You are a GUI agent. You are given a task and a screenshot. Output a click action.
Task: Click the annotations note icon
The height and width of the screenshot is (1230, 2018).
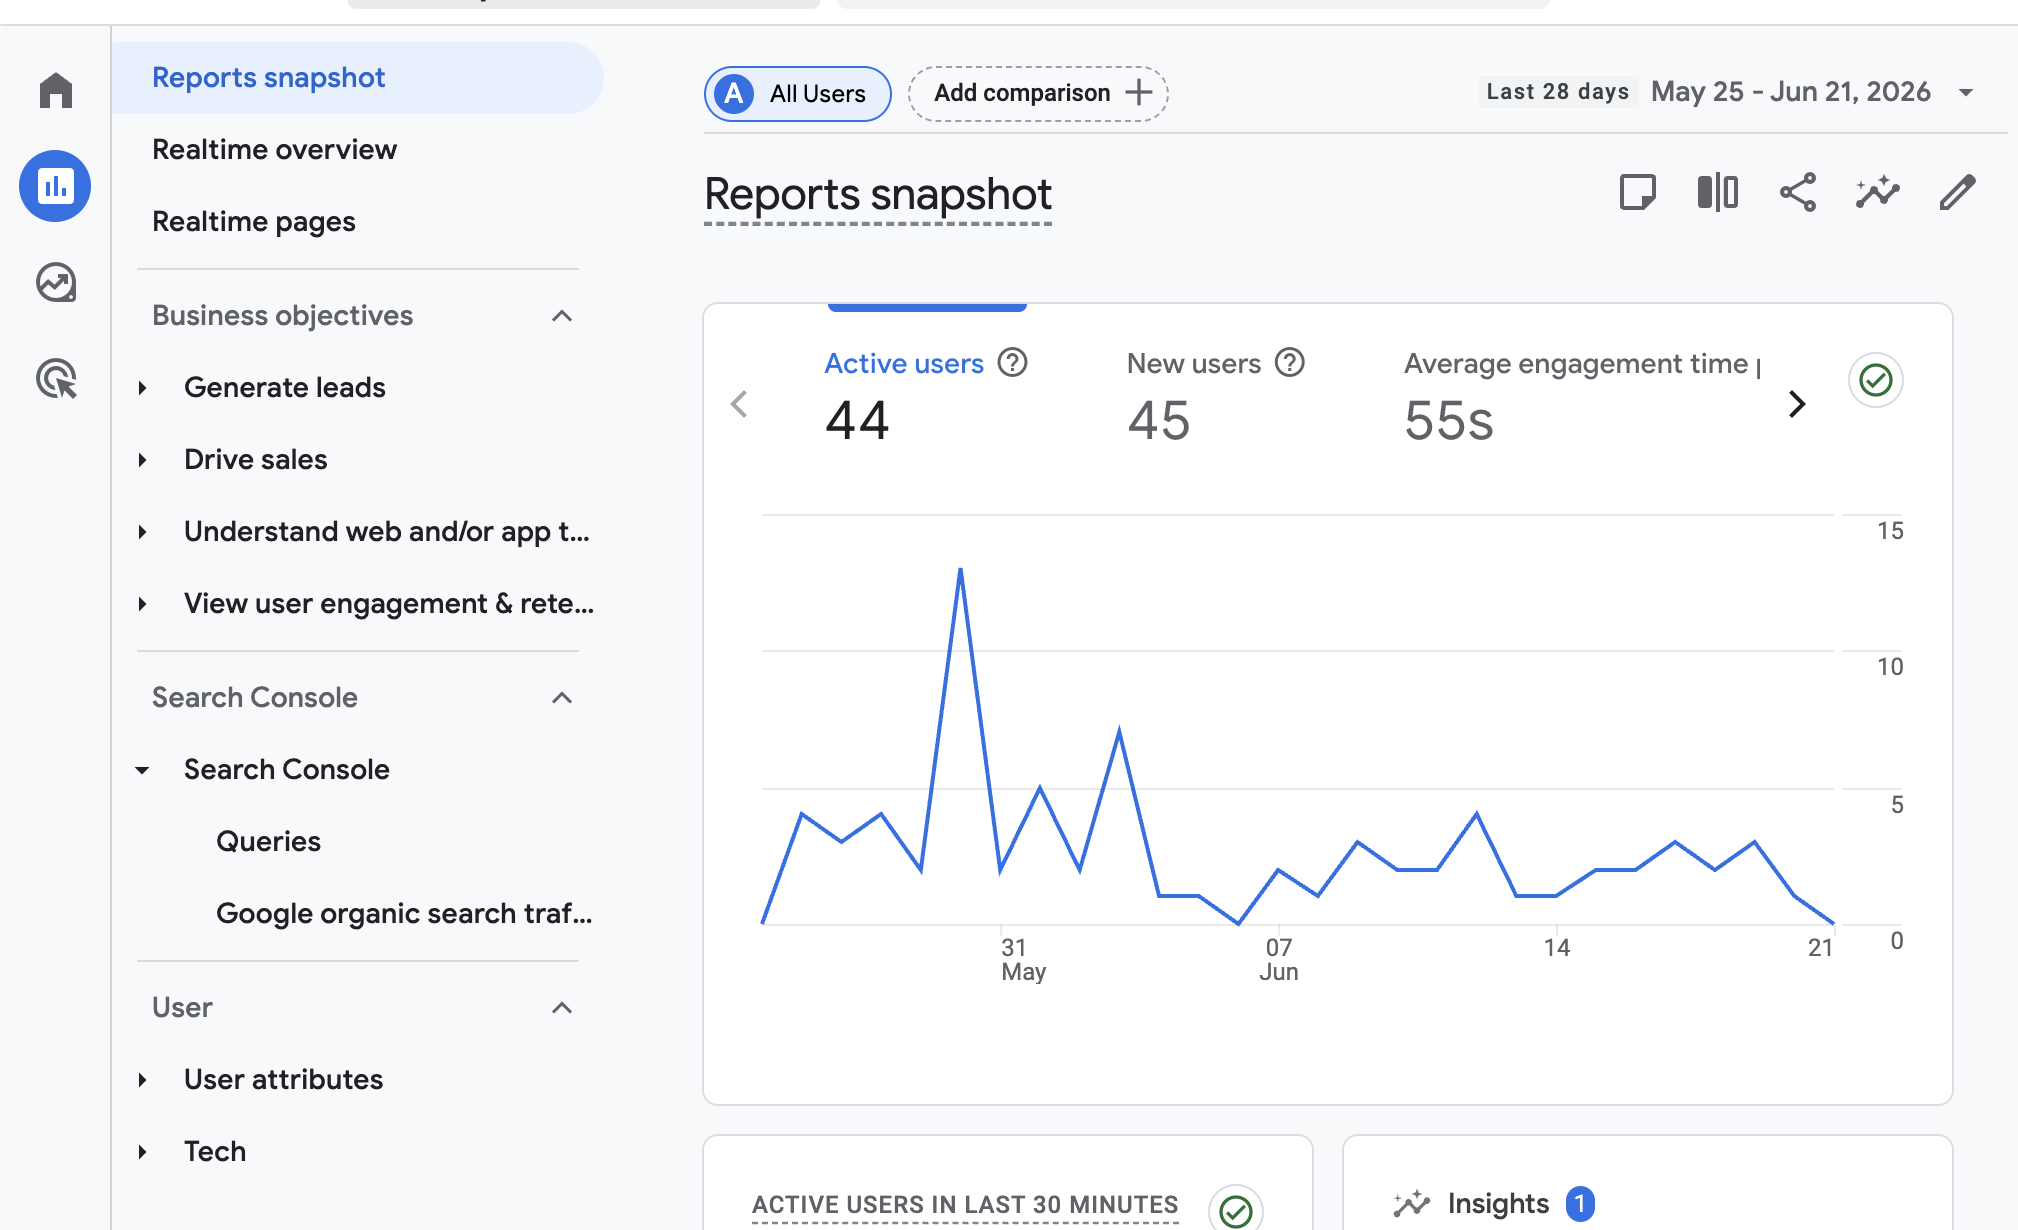1637,192
